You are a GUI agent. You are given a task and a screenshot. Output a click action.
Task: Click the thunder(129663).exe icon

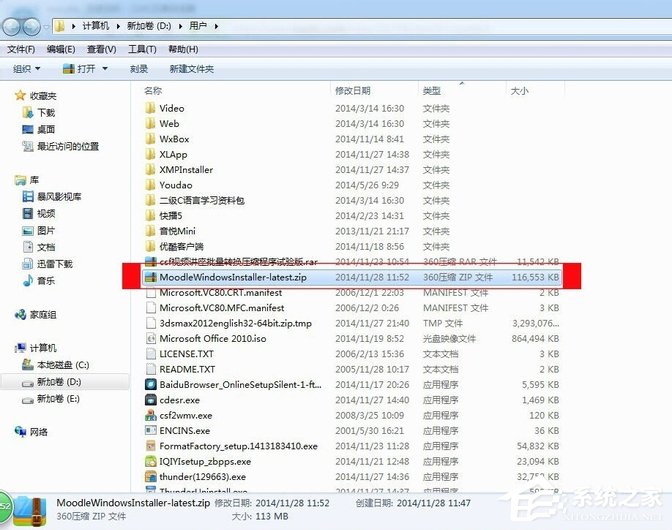pyautogui.click(x=150, y=476)
